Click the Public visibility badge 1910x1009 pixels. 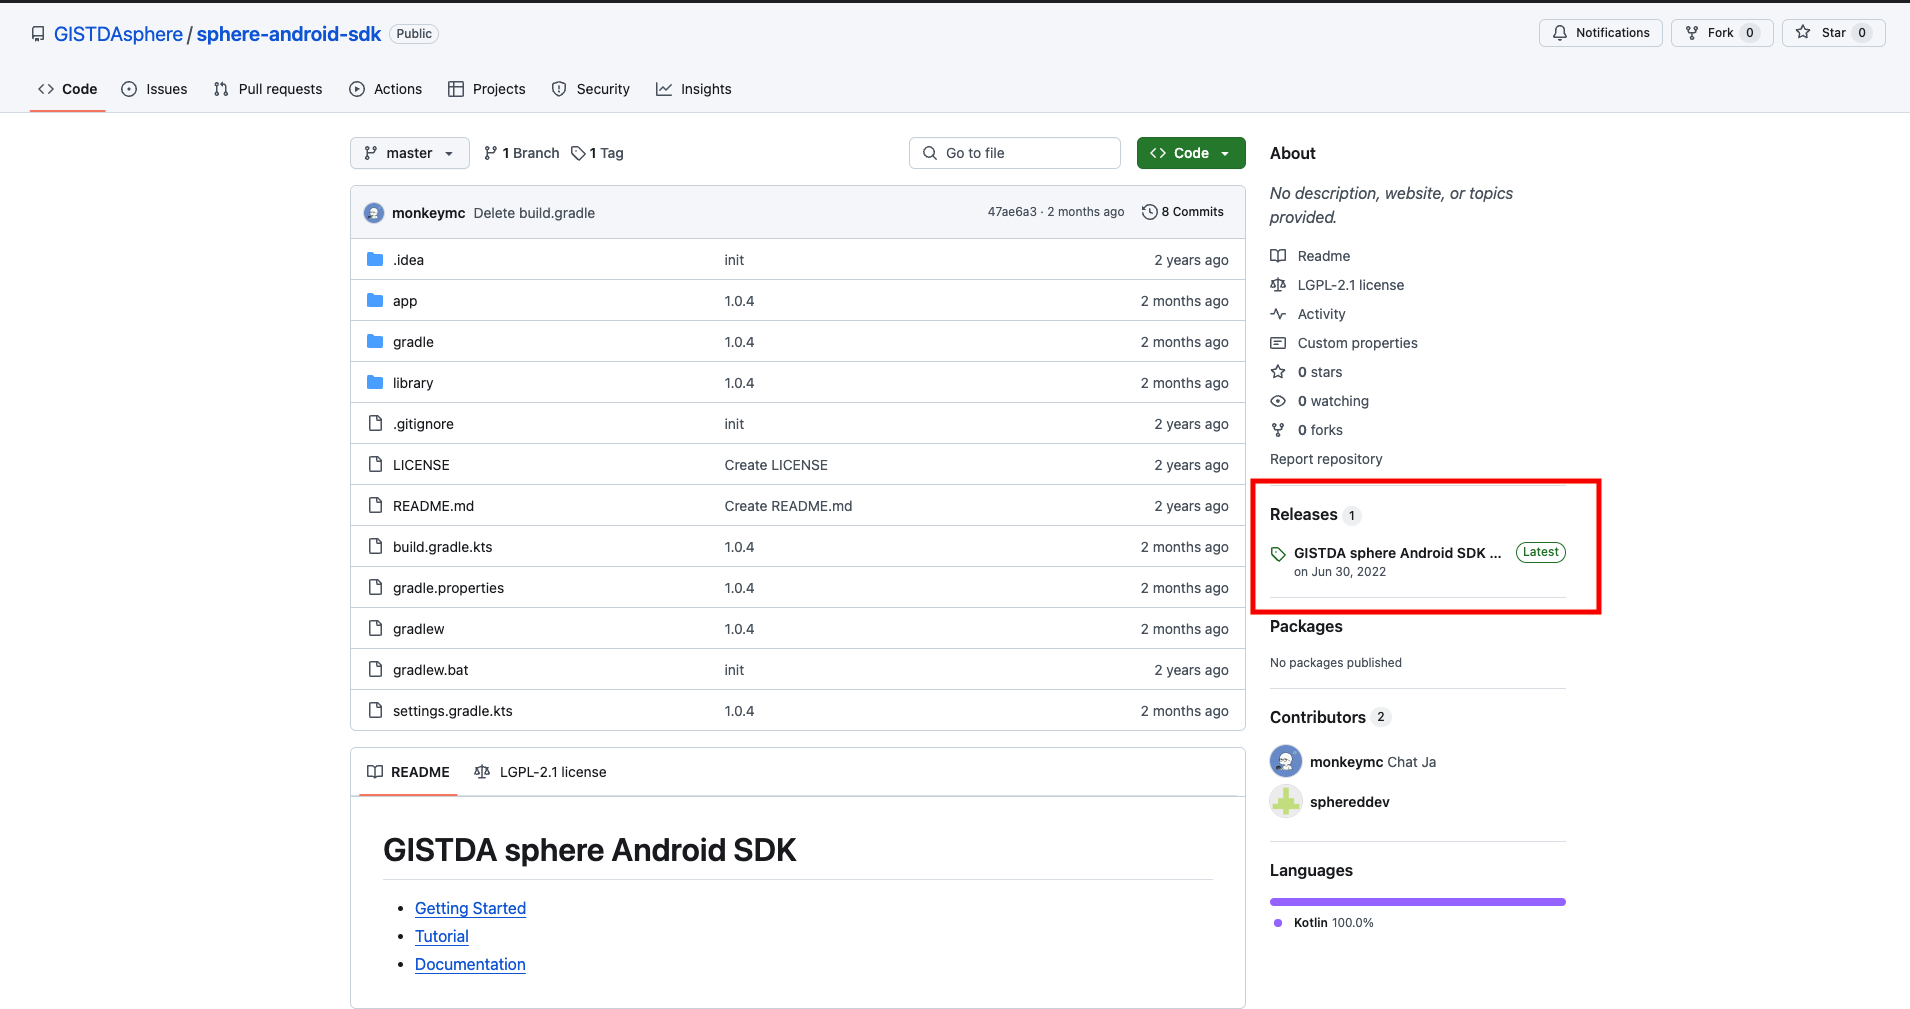pos(413,33)
